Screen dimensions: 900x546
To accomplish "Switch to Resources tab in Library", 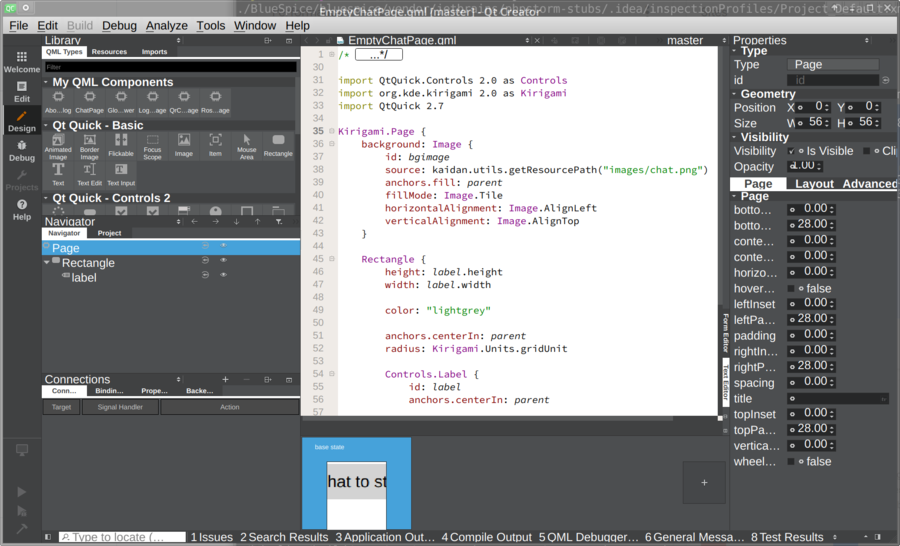I will point(109,52).
